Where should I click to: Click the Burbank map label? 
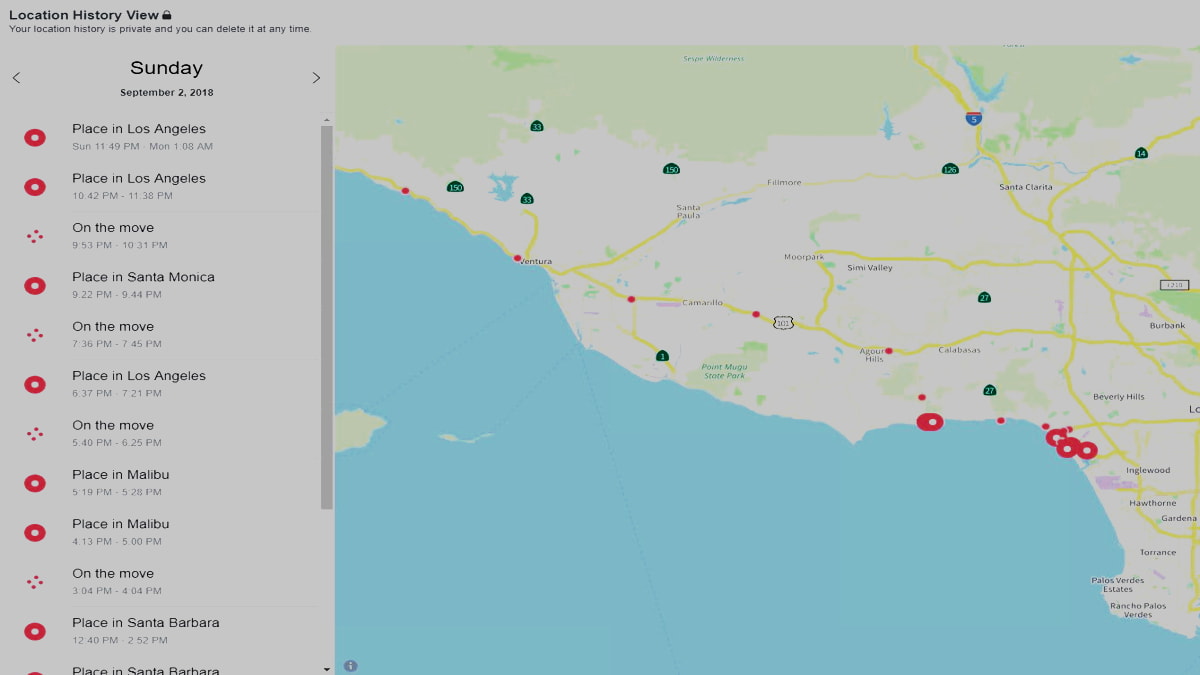click(1167, 326)
